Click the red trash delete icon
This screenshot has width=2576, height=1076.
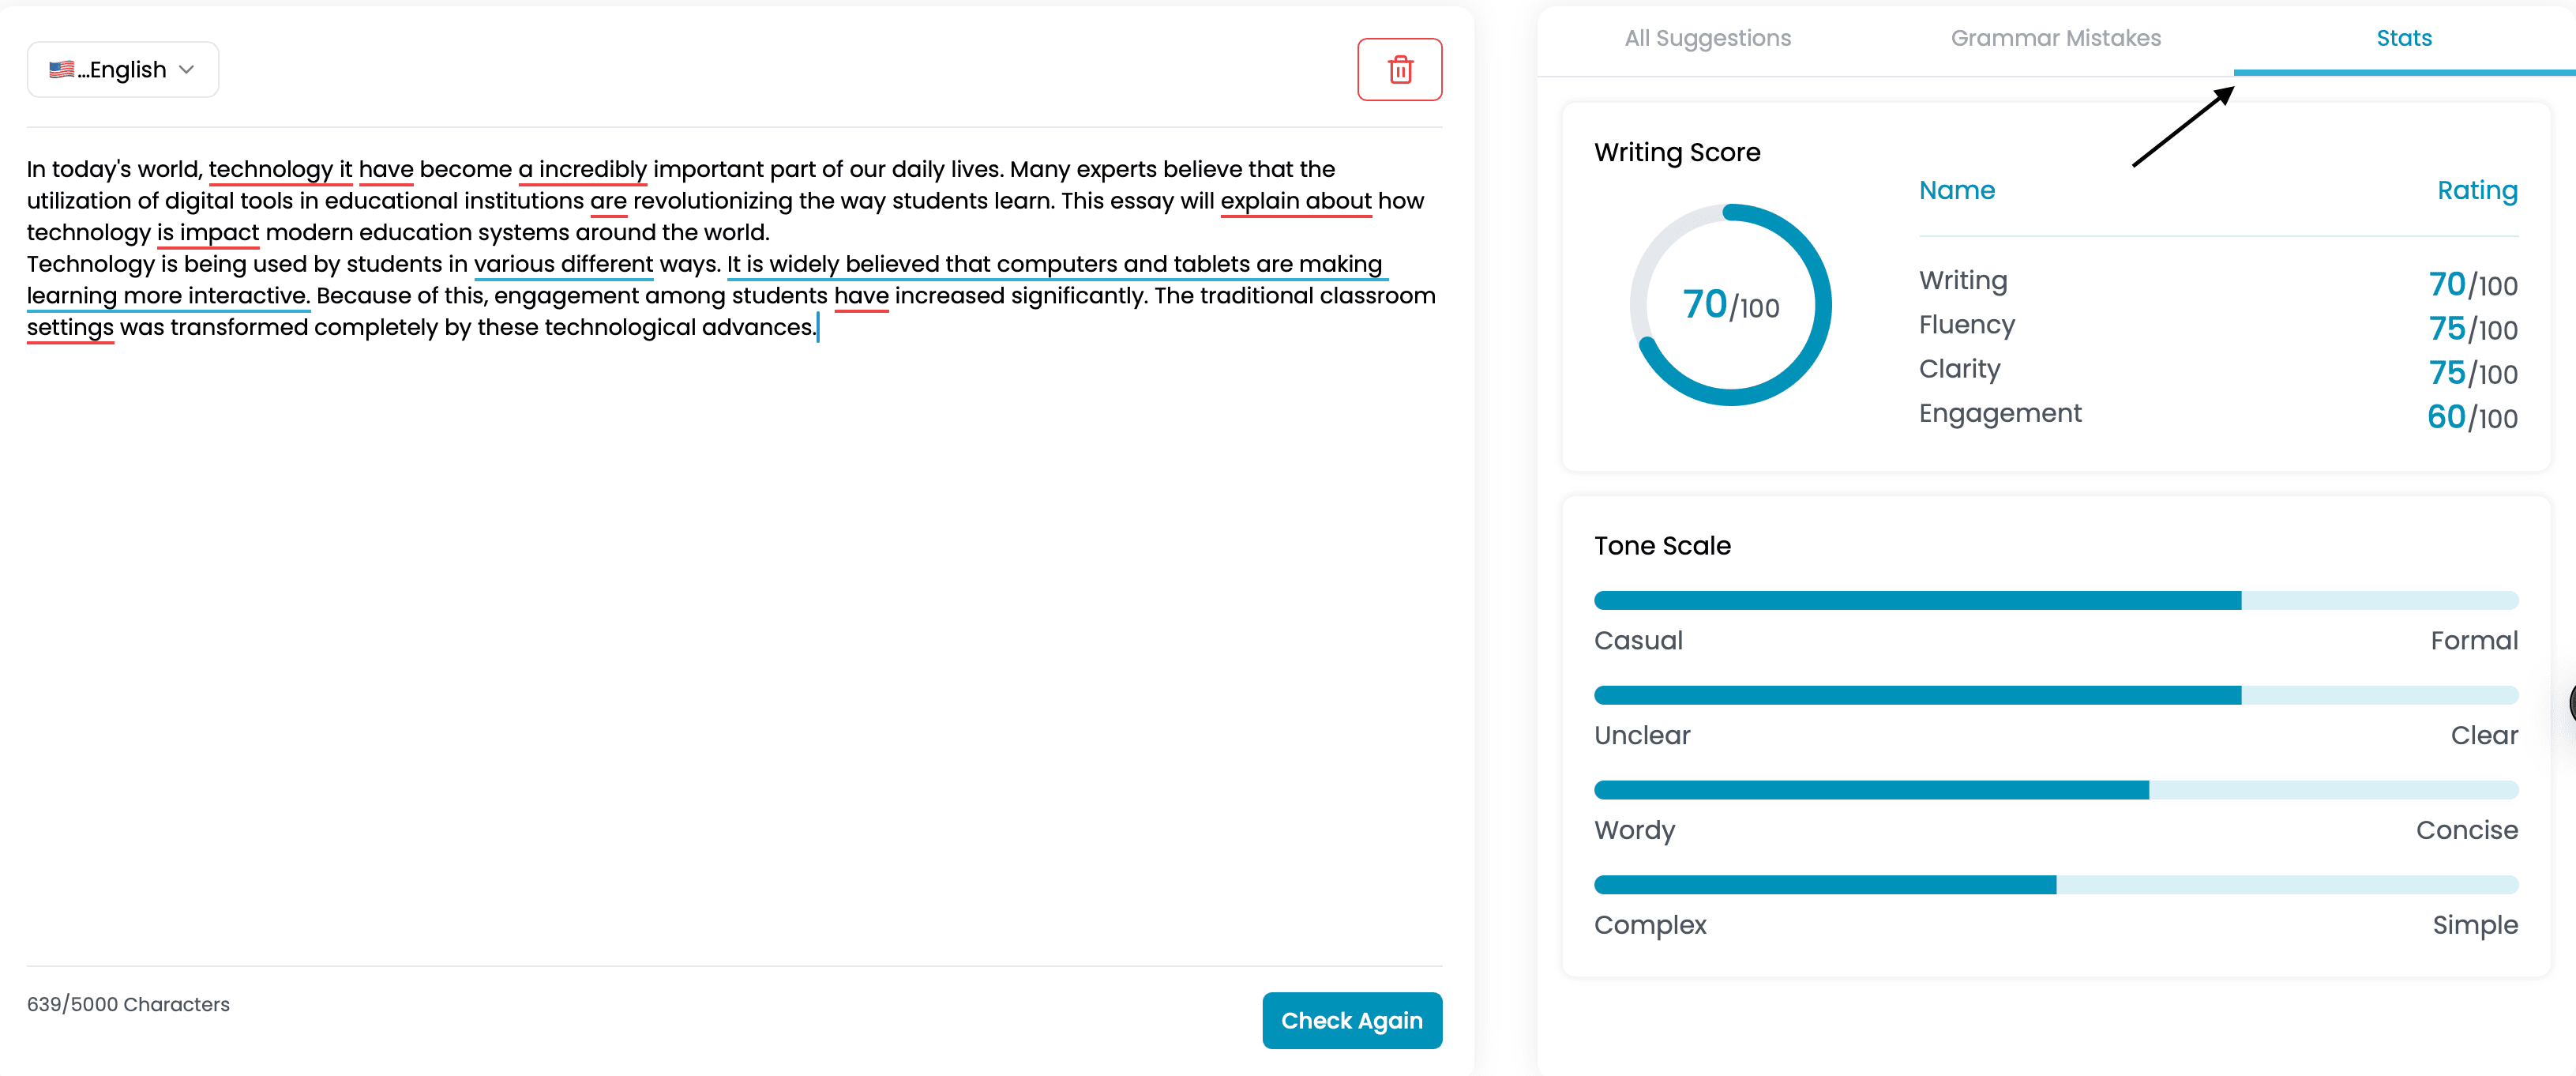[1399, 70]
